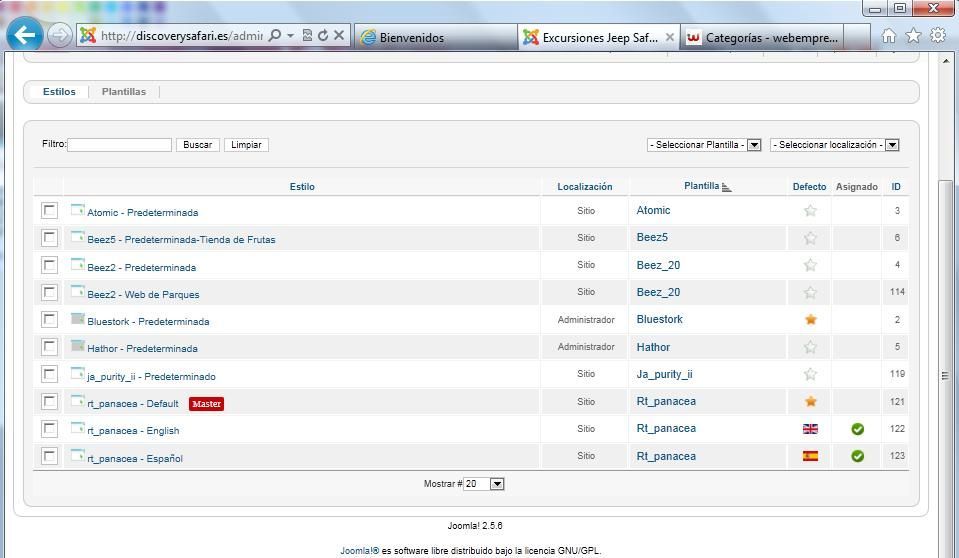
Task: Tick the ja_purity_ii - Predeterminado checkbox
Action: (50, 374)
